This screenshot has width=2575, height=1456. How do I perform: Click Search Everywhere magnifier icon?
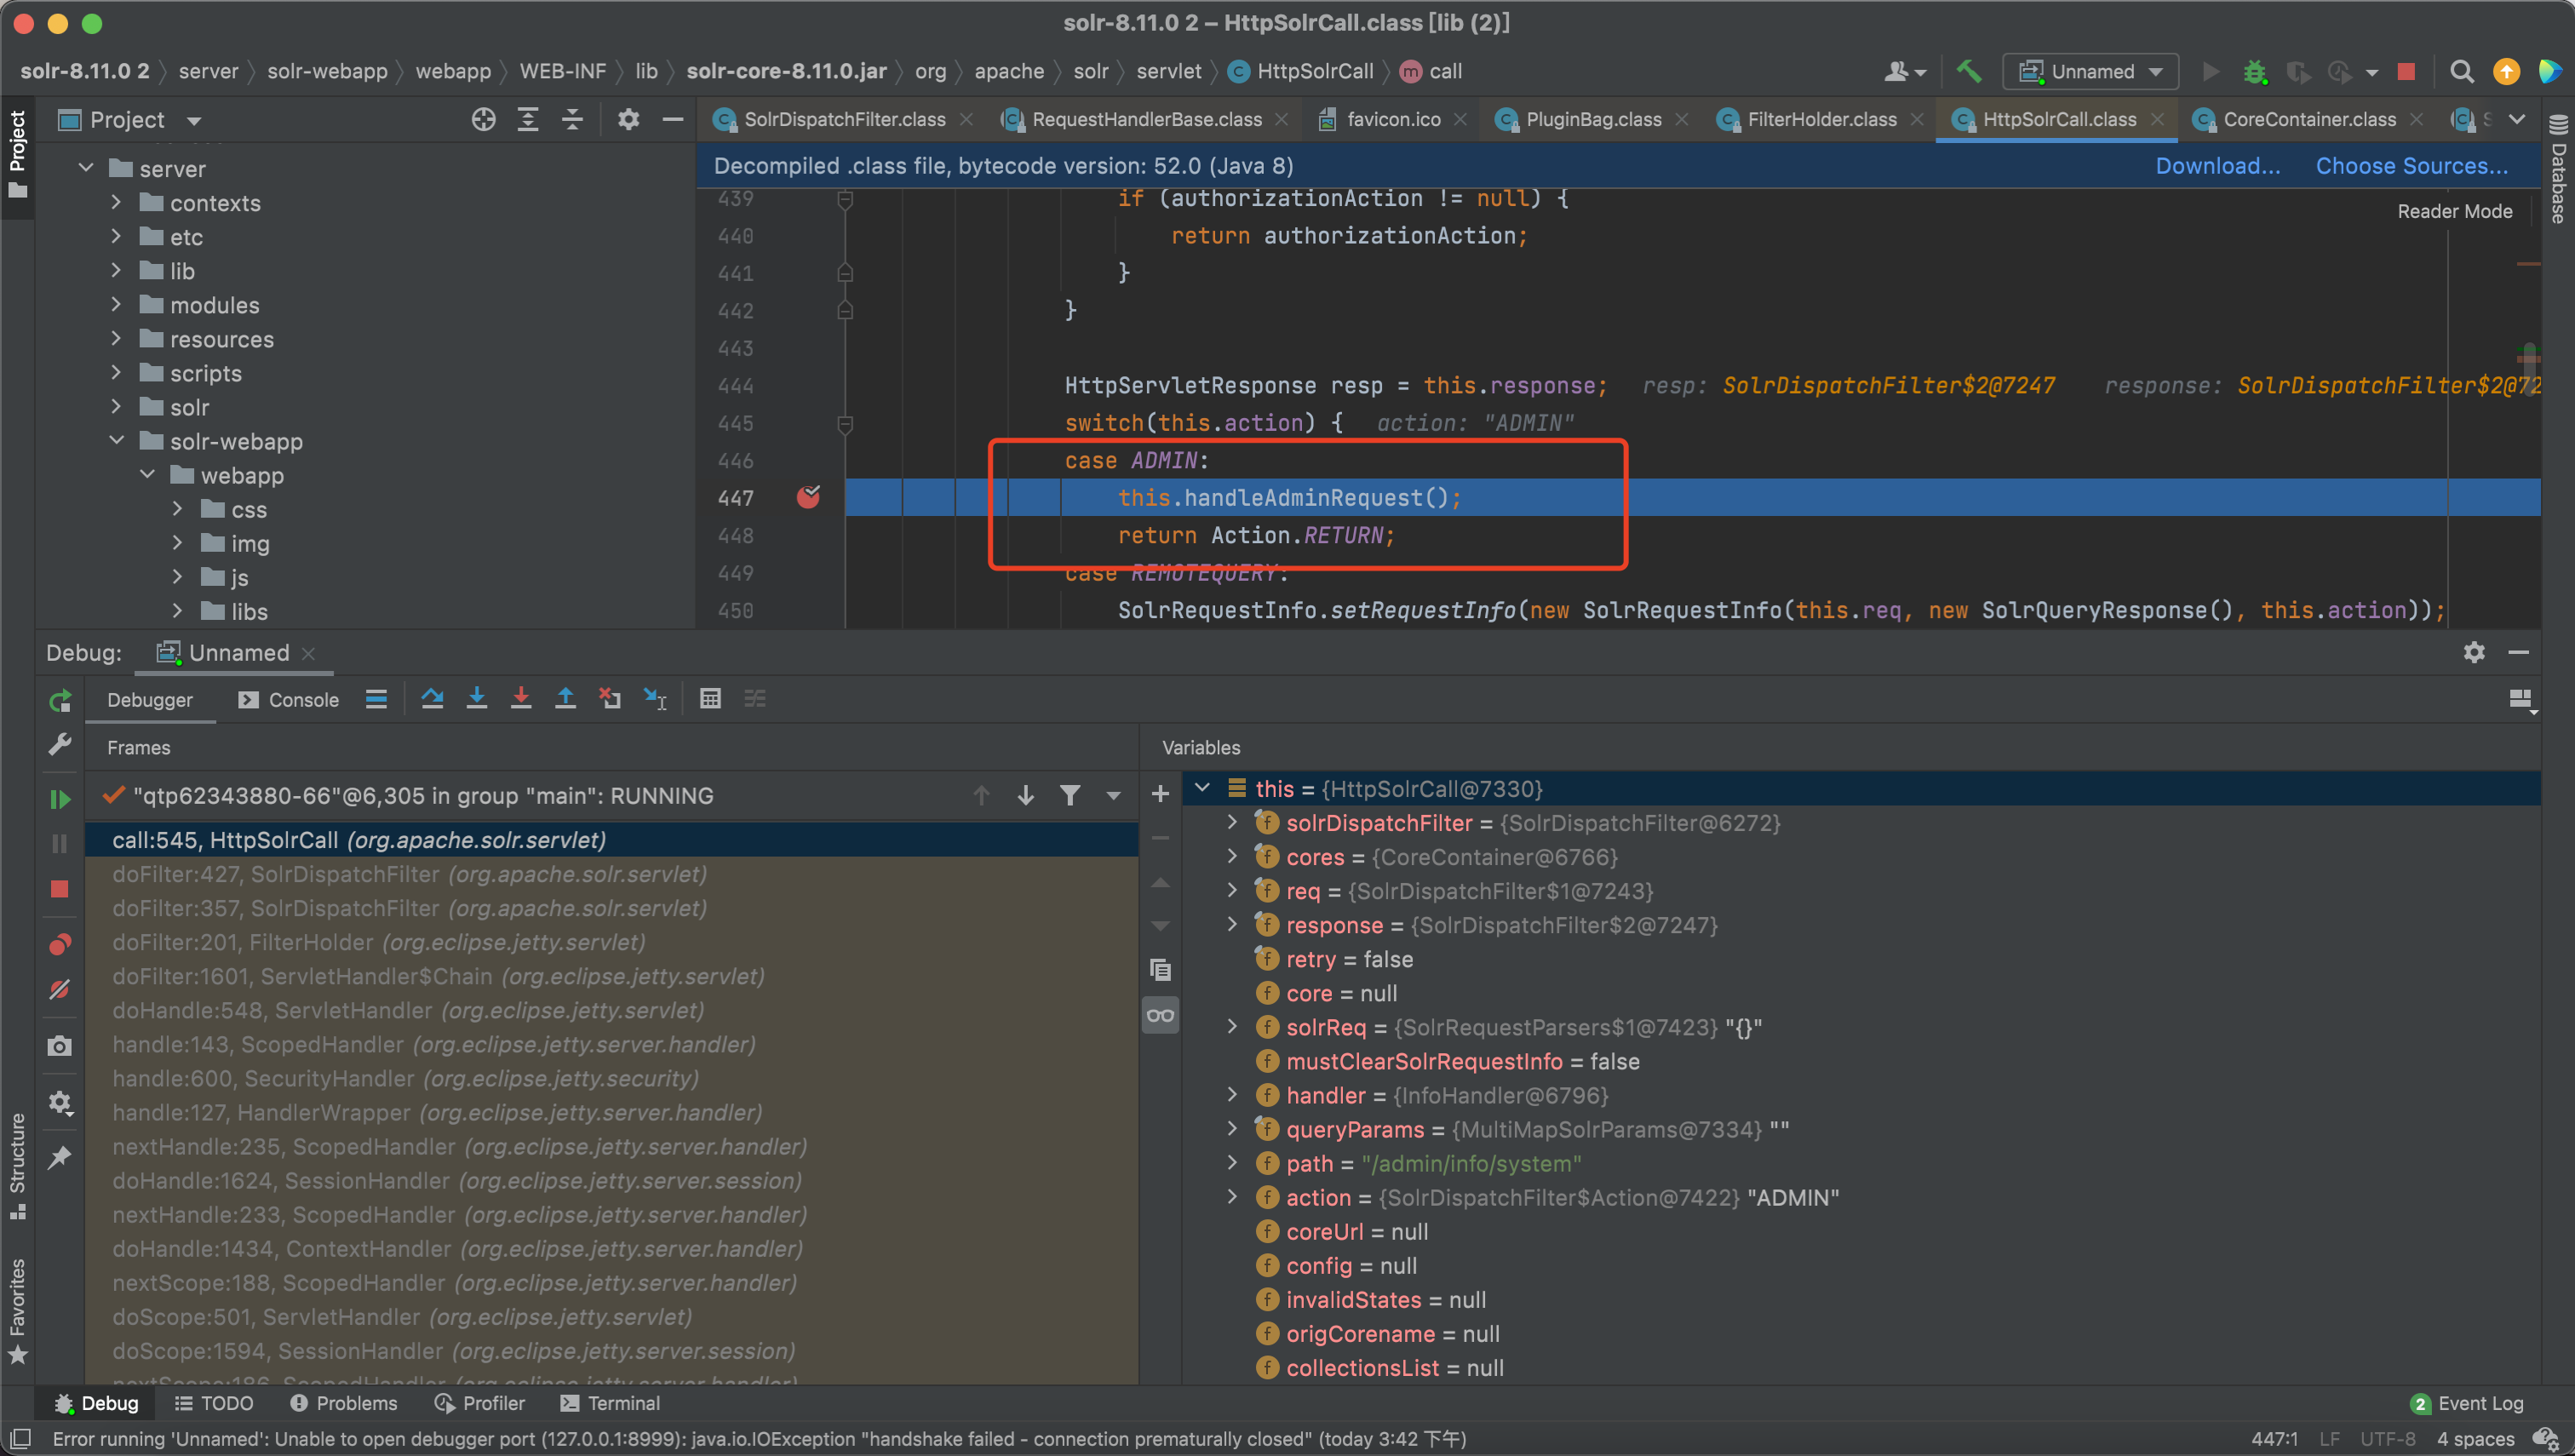(2462, 71)
